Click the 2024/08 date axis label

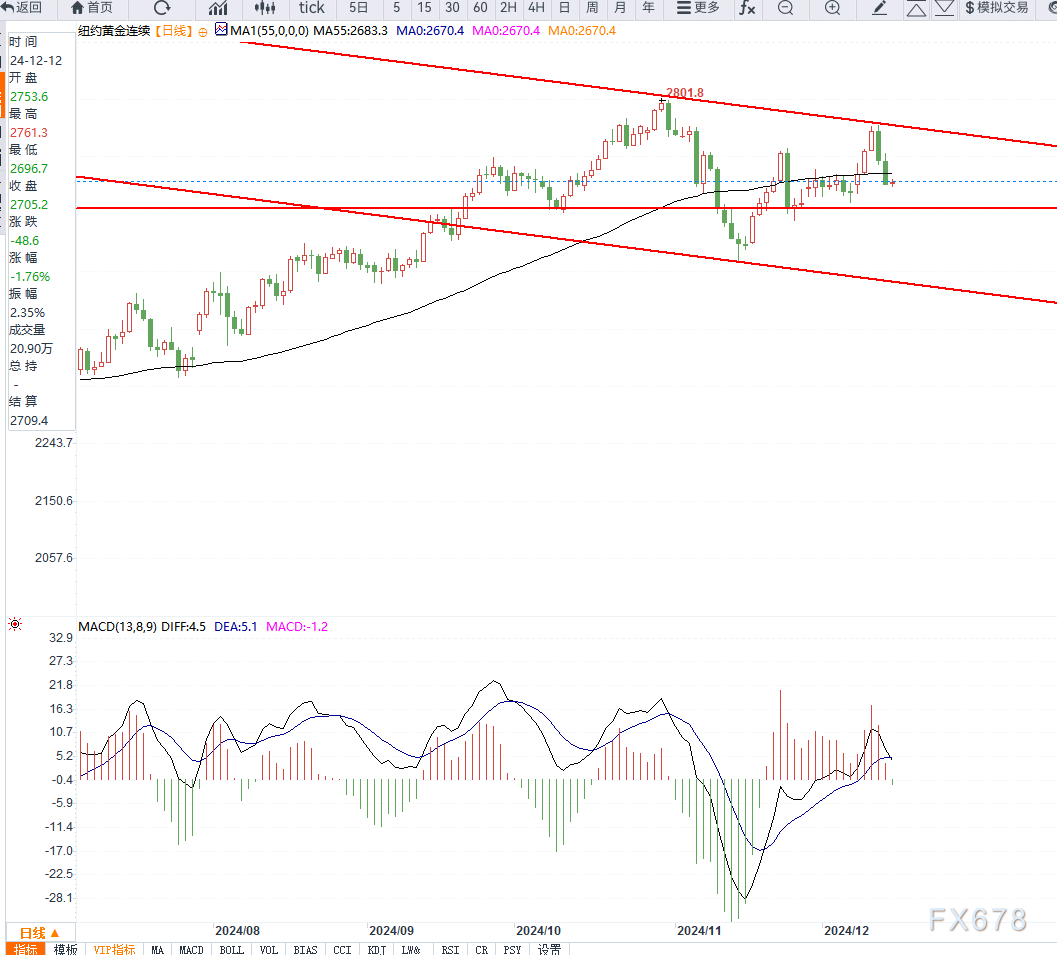[237, 930]
